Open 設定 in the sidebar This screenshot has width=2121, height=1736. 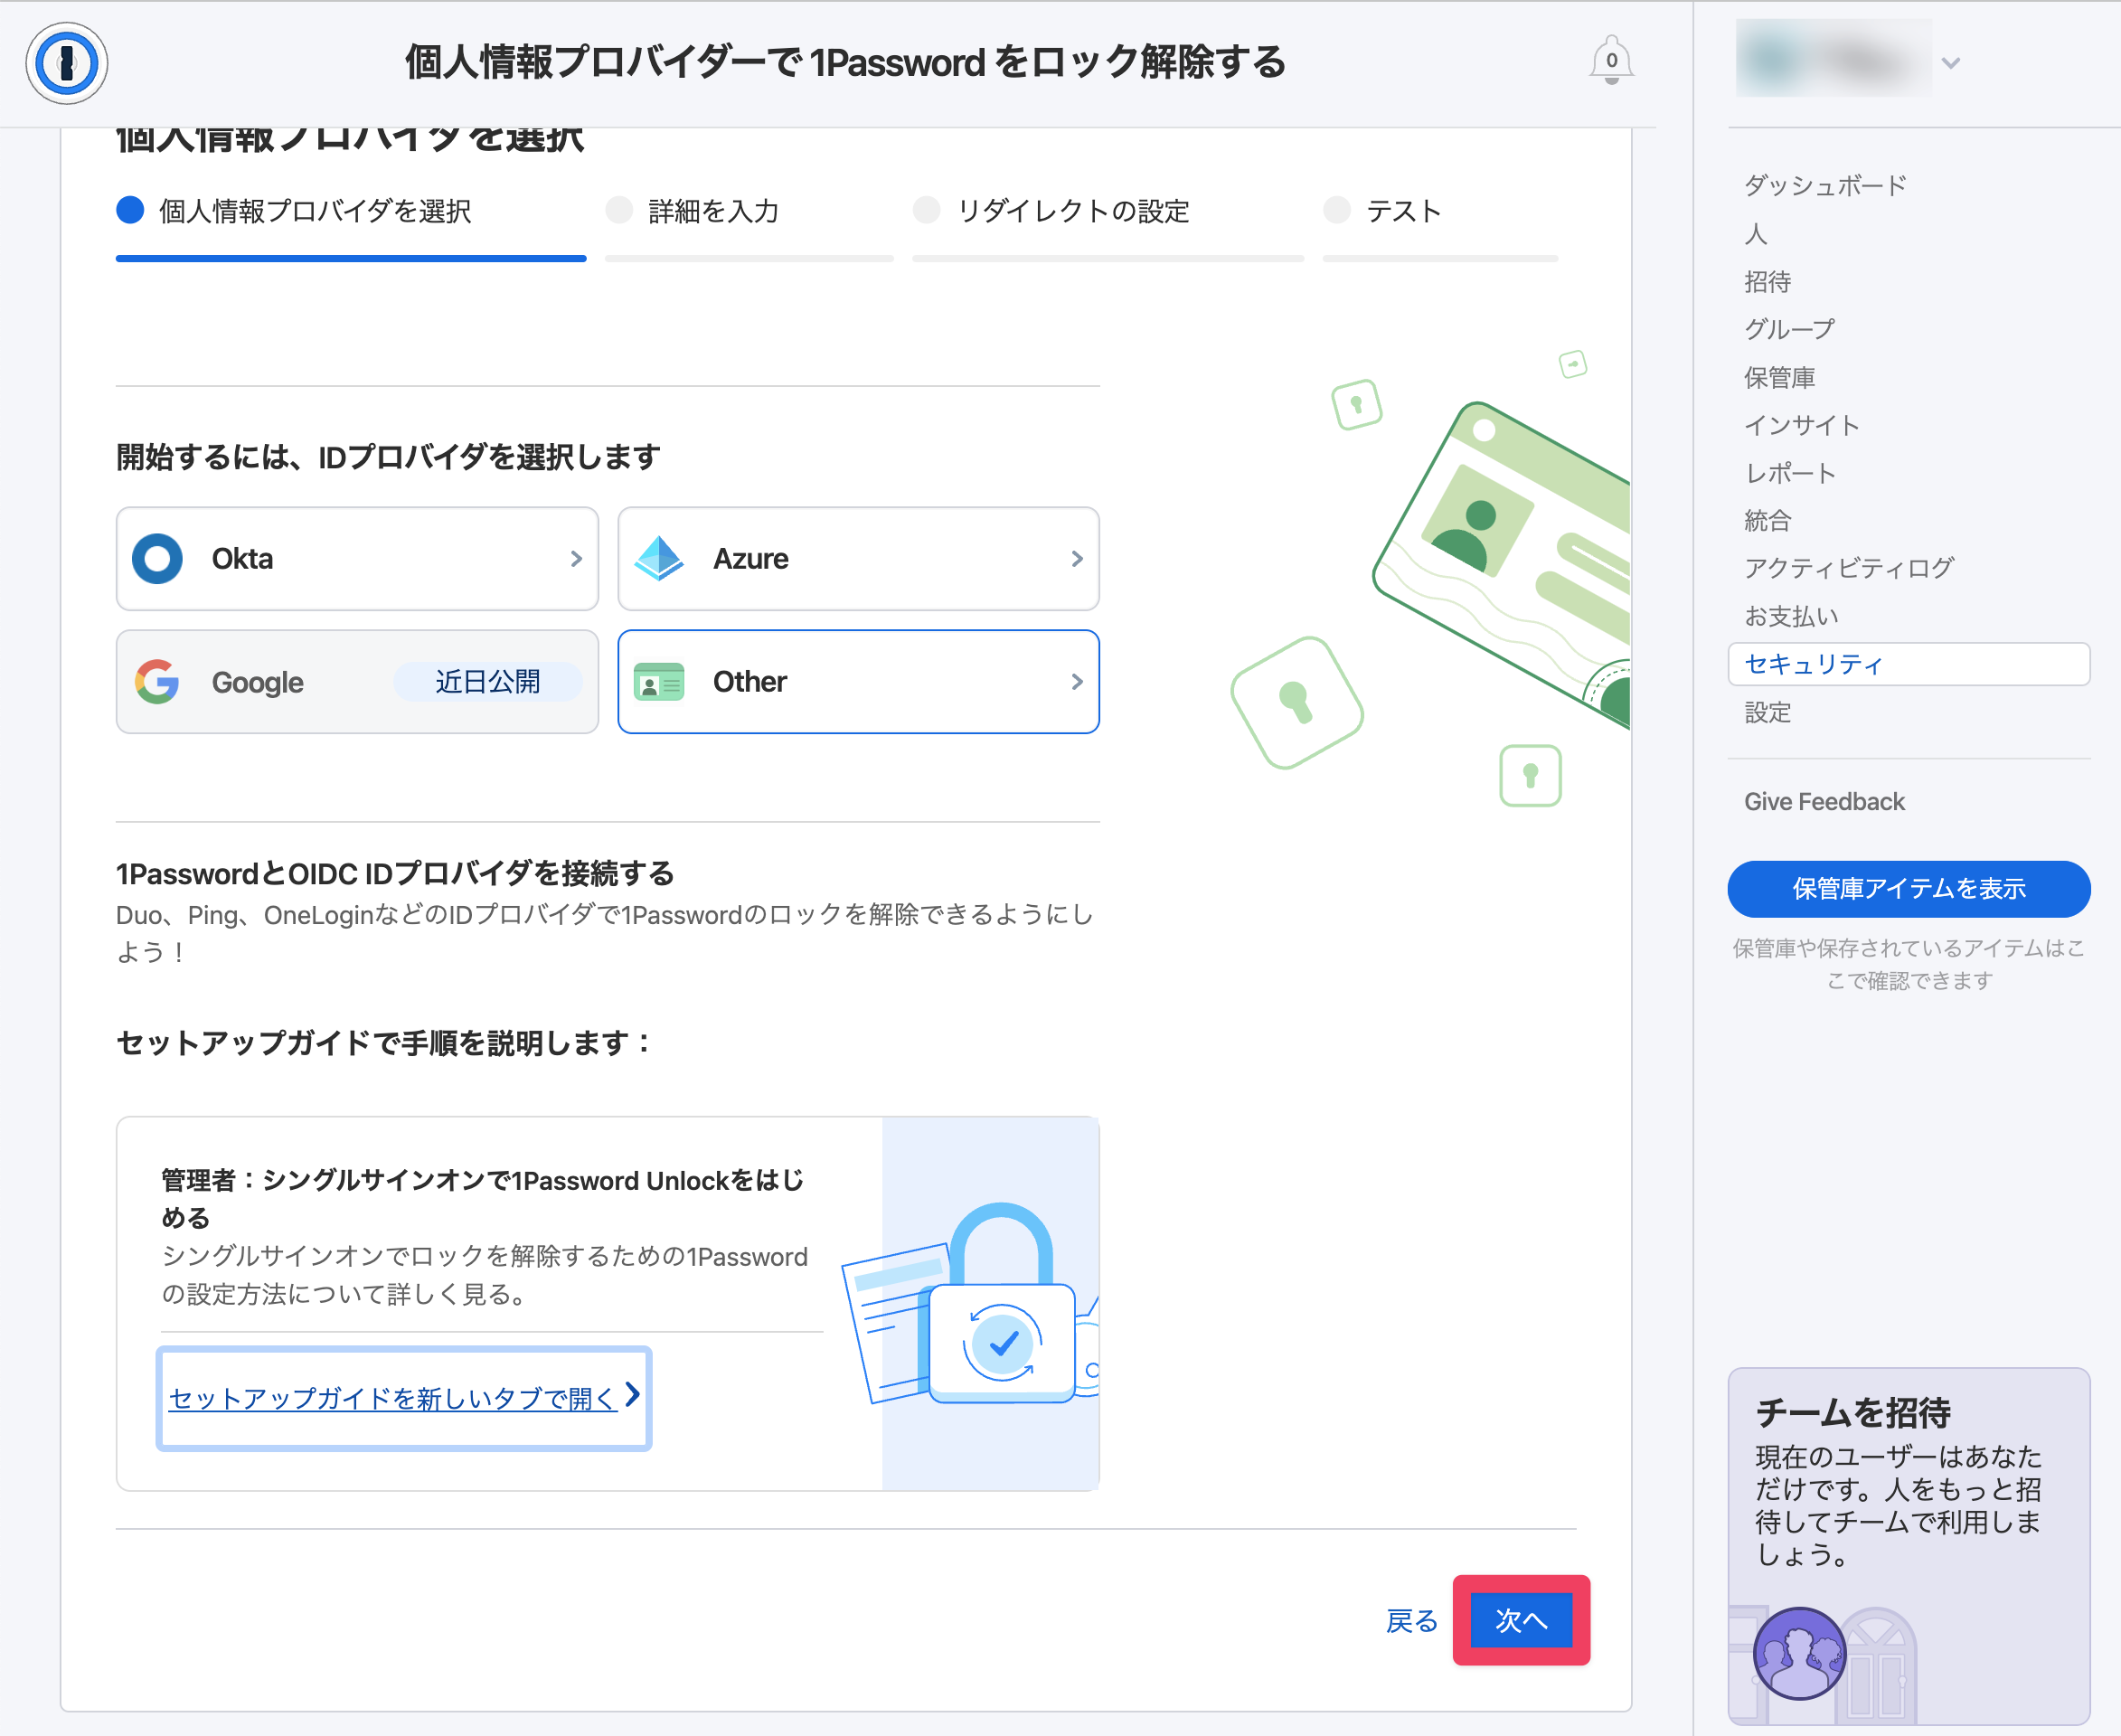click(1767, 713)
